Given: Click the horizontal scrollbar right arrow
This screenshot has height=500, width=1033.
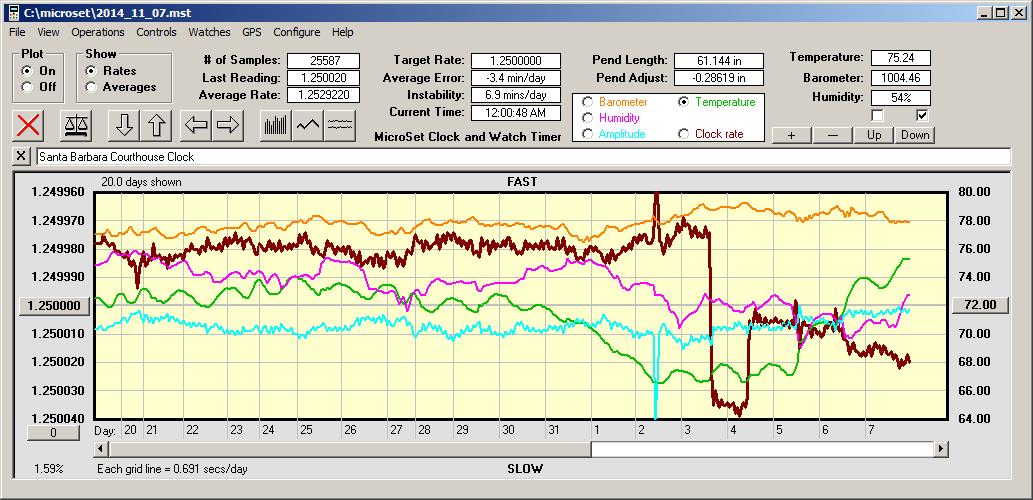Looking at the screenshot, I should tap(941, 450).
